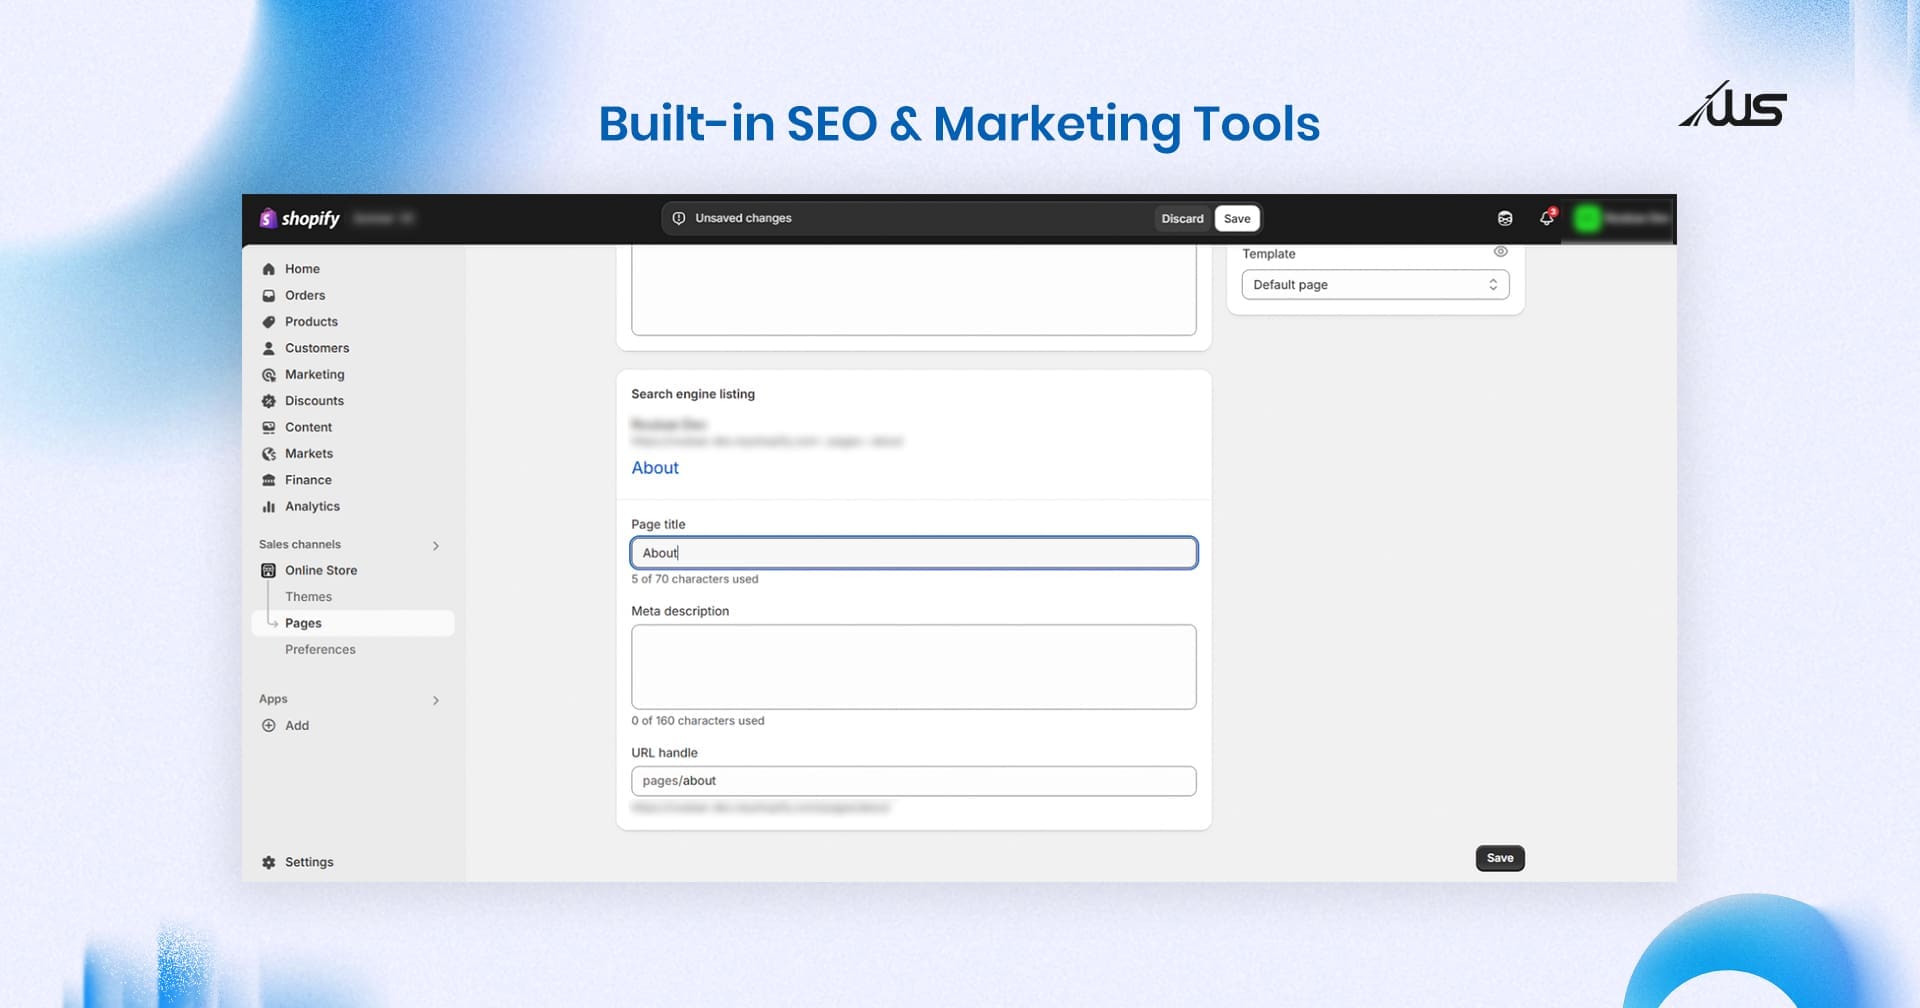Viewport: 1920px width, 1008px height.
Task: Focus the URL handle input field
Action: click(914, 781)
